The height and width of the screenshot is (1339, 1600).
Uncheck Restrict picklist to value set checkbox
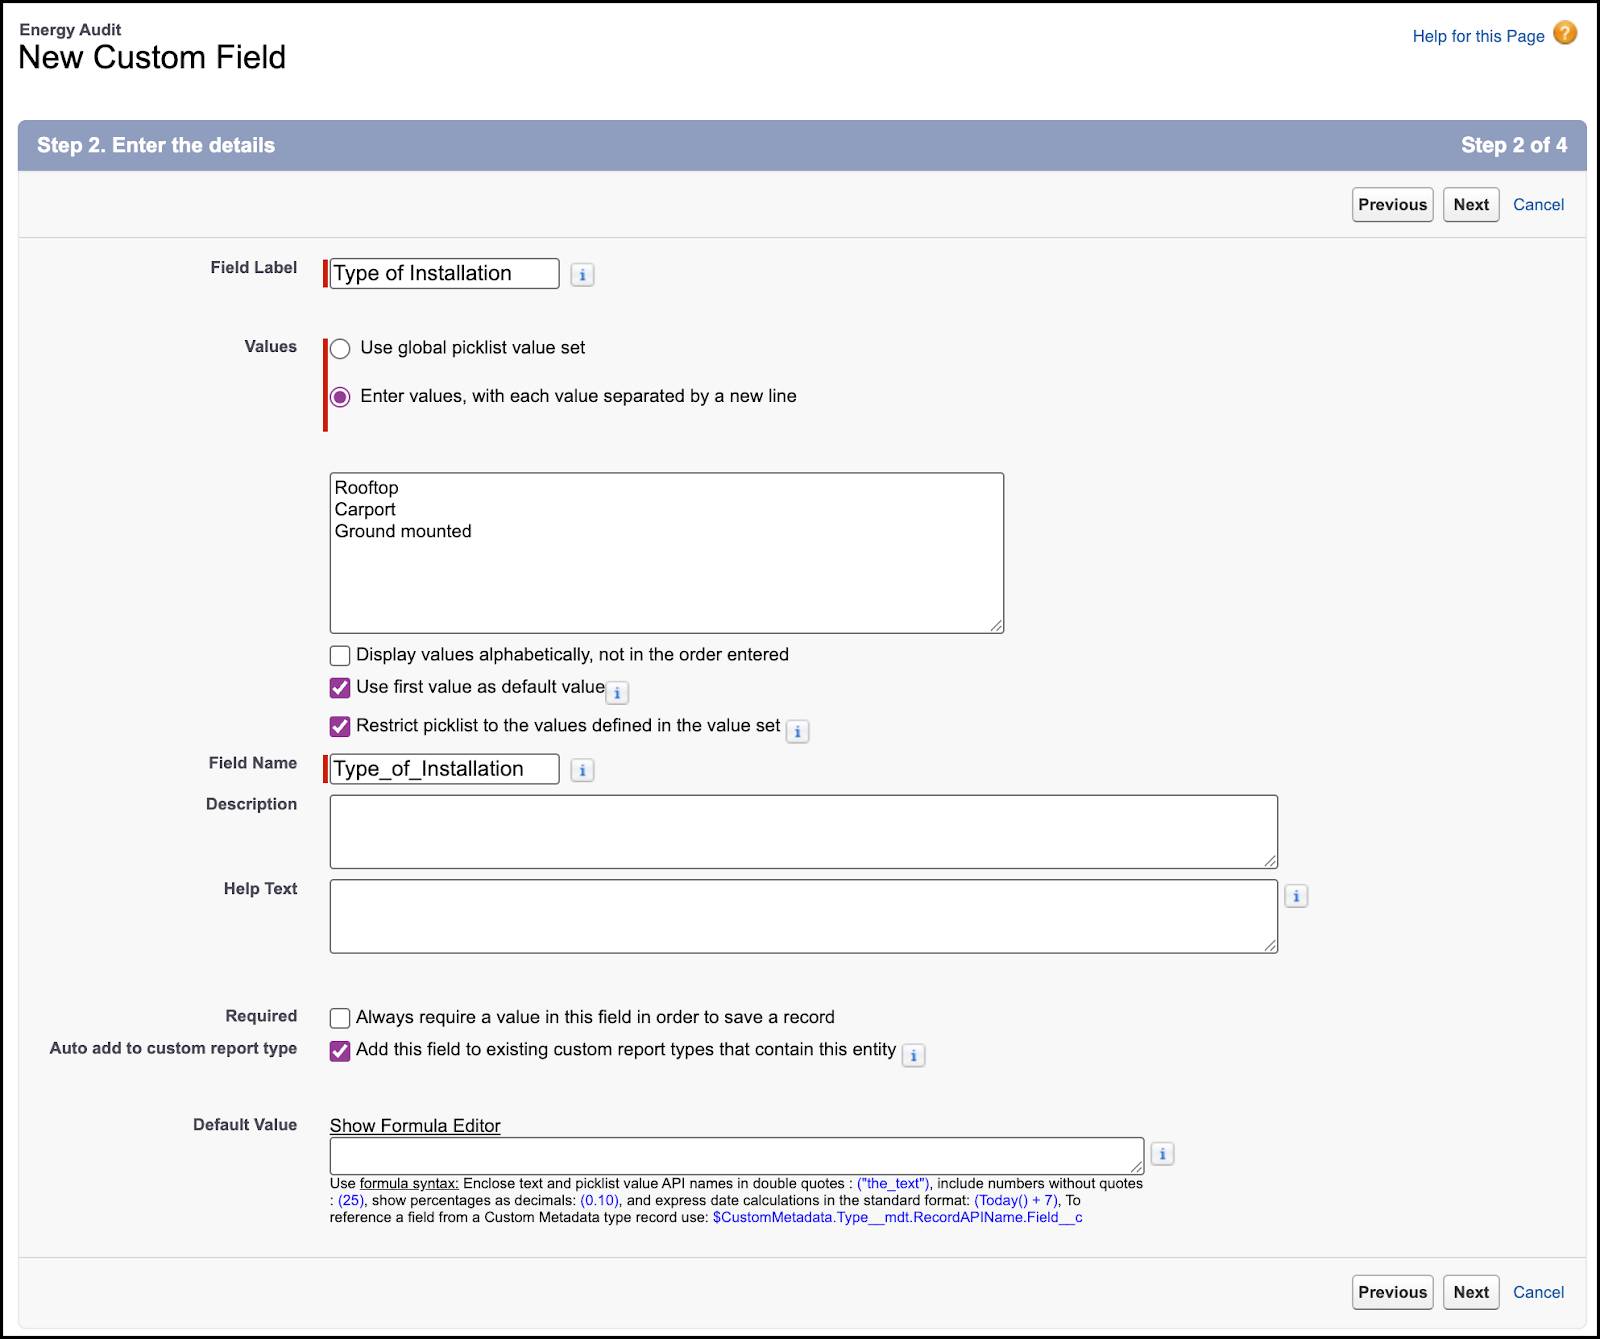click(340, 726)
